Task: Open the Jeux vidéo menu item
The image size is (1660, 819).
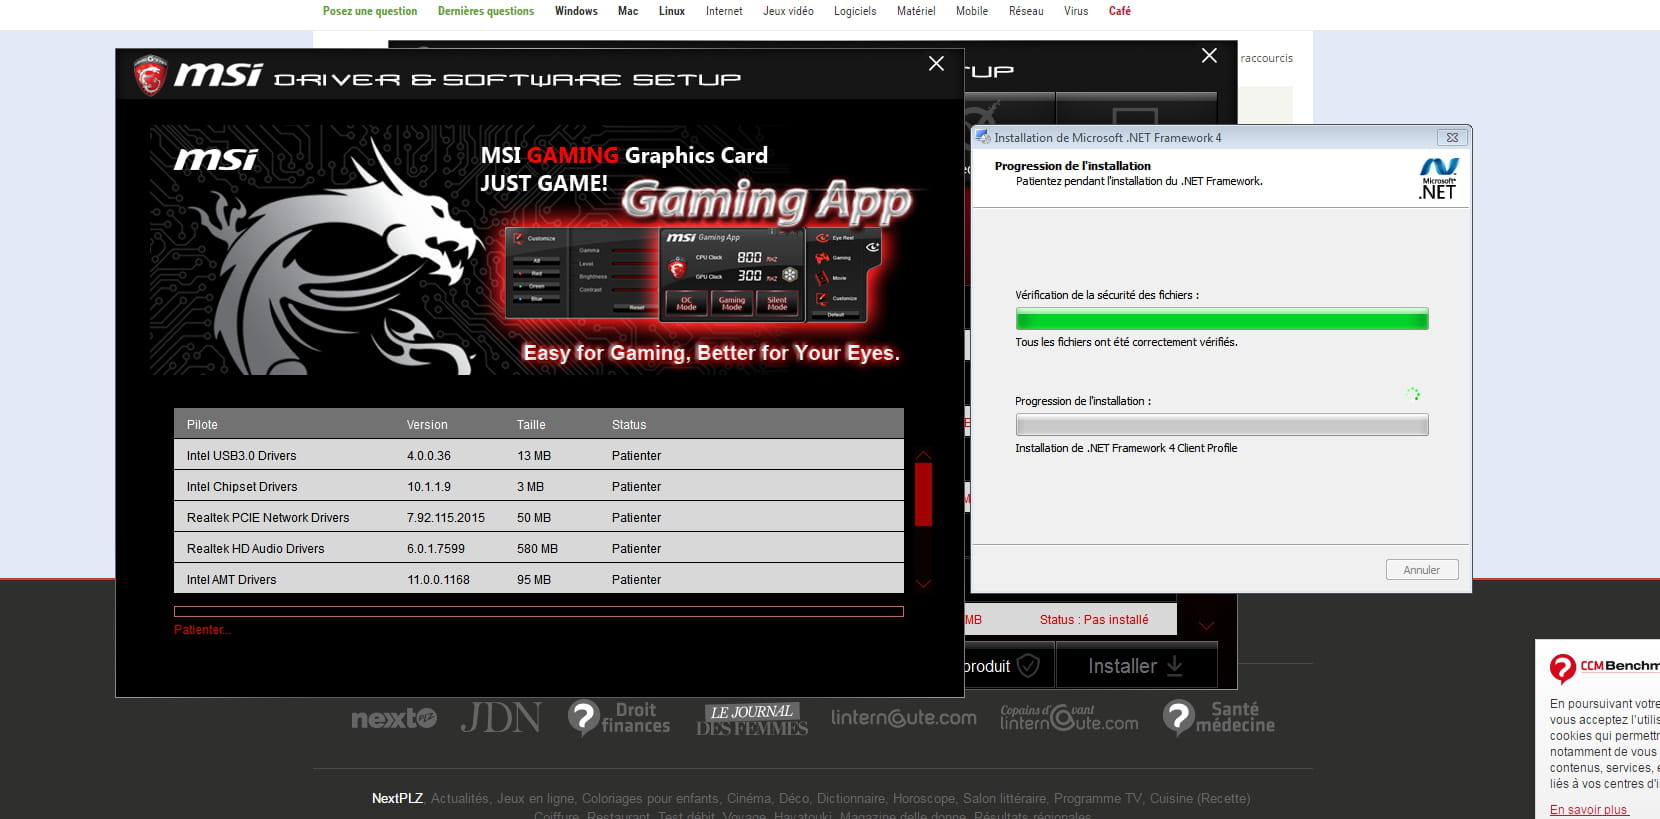Action: point(788,11)
